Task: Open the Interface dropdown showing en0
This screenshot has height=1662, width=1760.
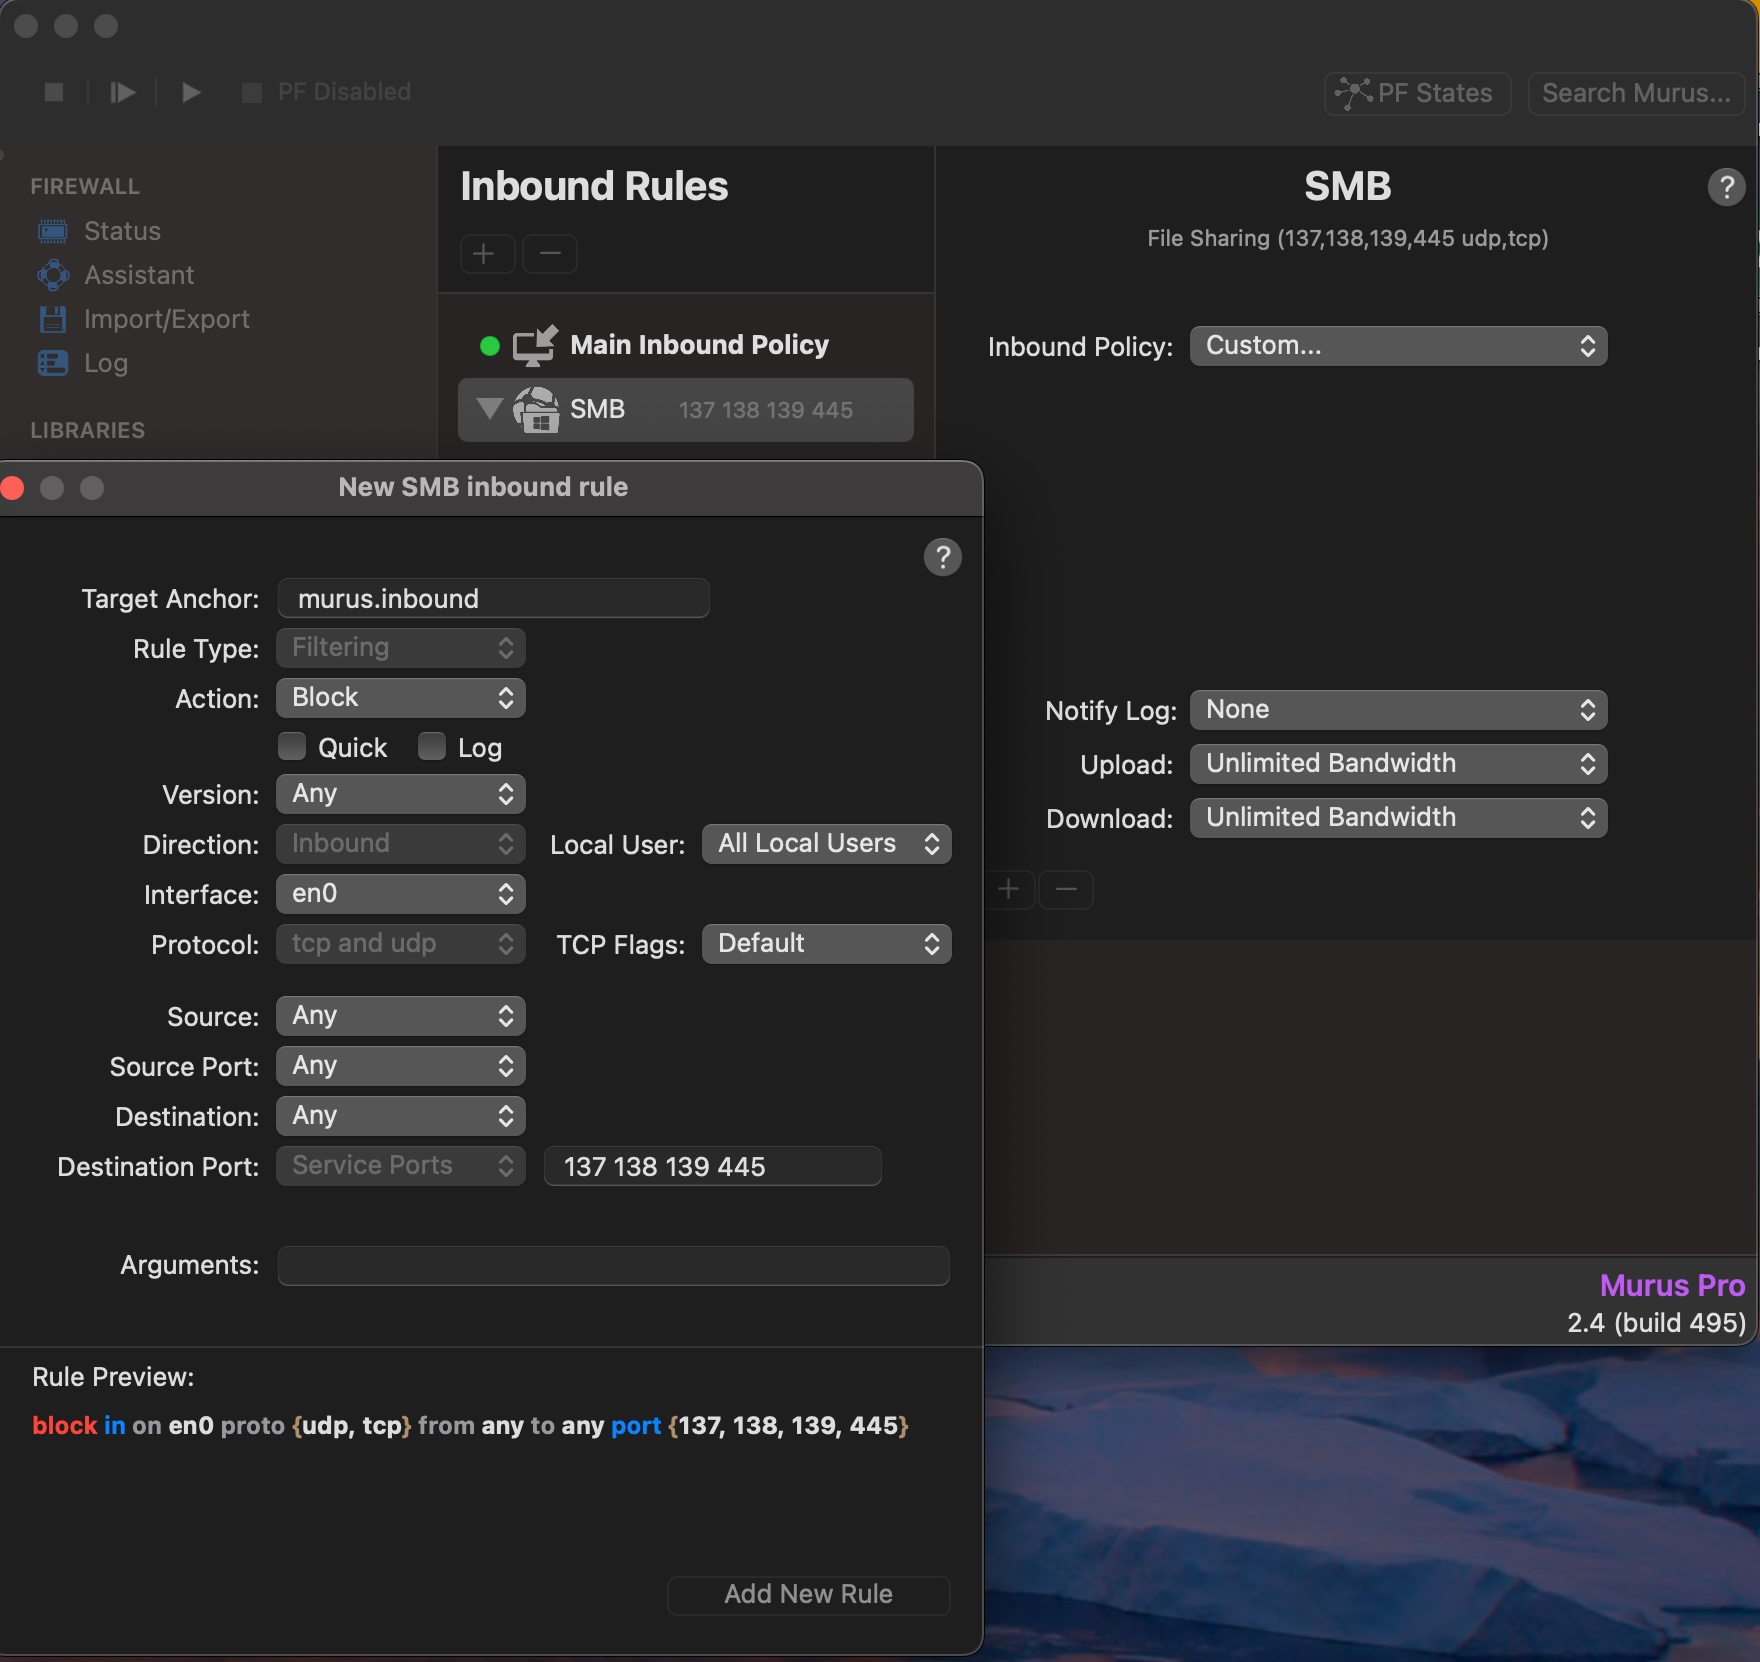Action: [x=400, y=894]
